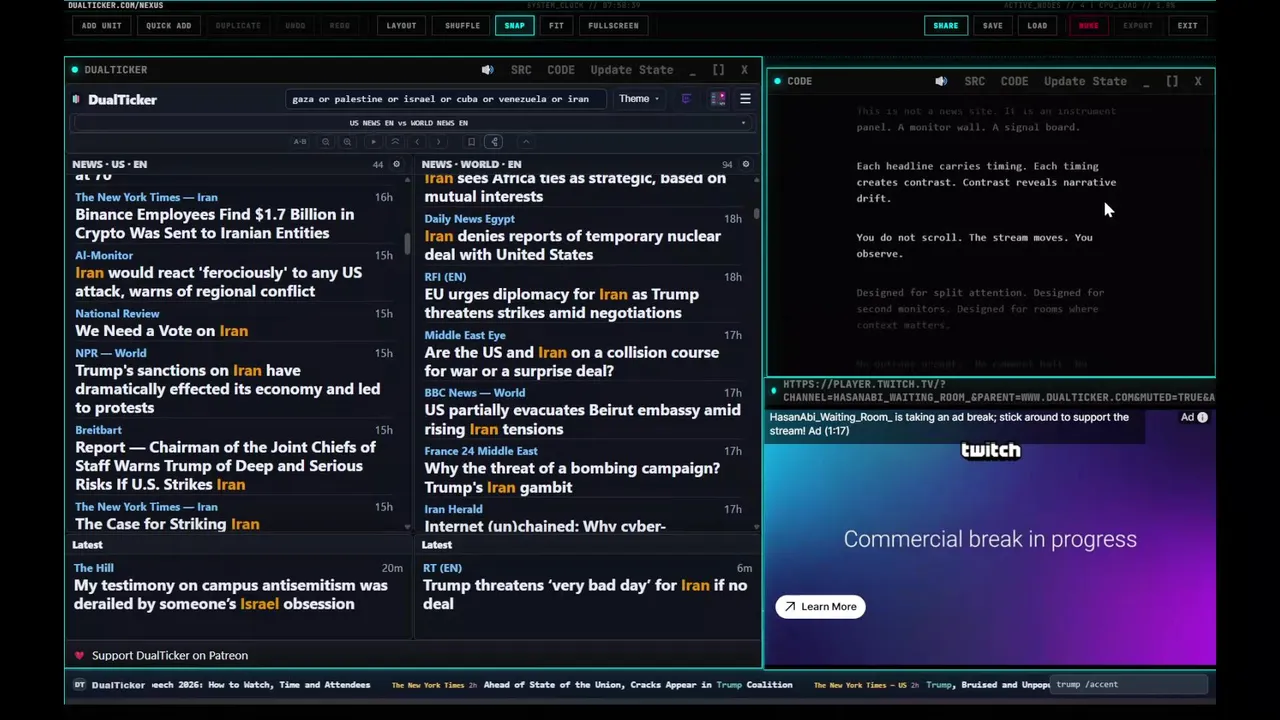This screenshot has height=720, width=1280.
Task: Click the zoom in magnifier icon
Action: pyautogui.click(x=347, y=142)
